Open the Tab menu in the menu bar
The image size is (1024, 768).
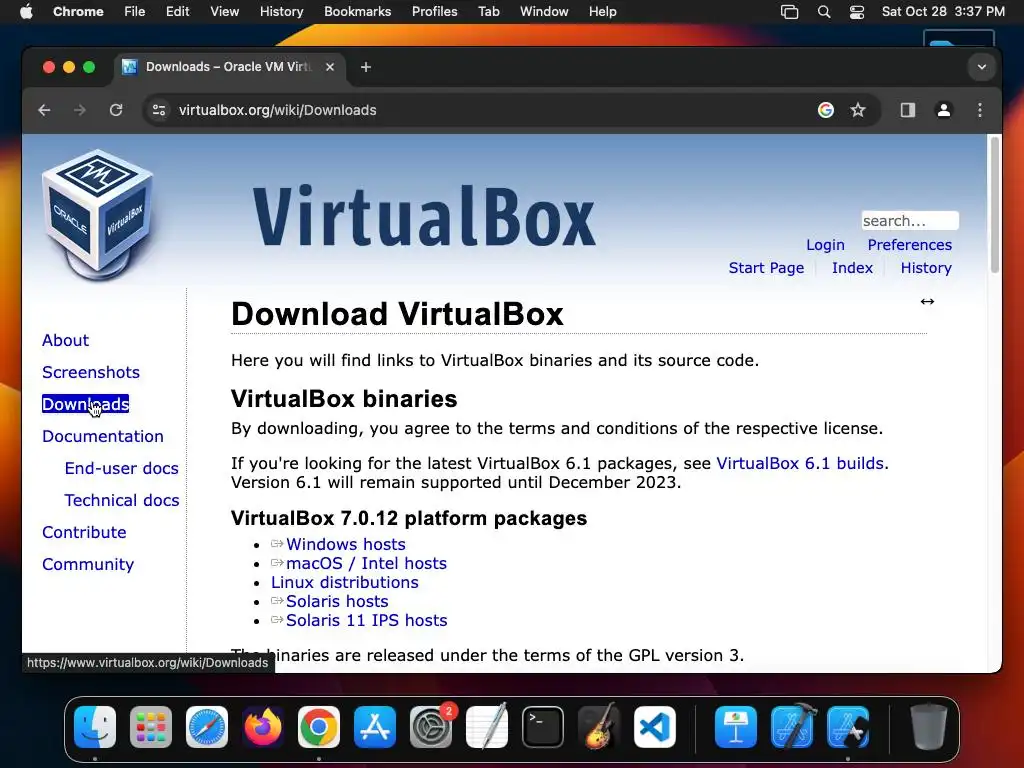click(488, 12)
